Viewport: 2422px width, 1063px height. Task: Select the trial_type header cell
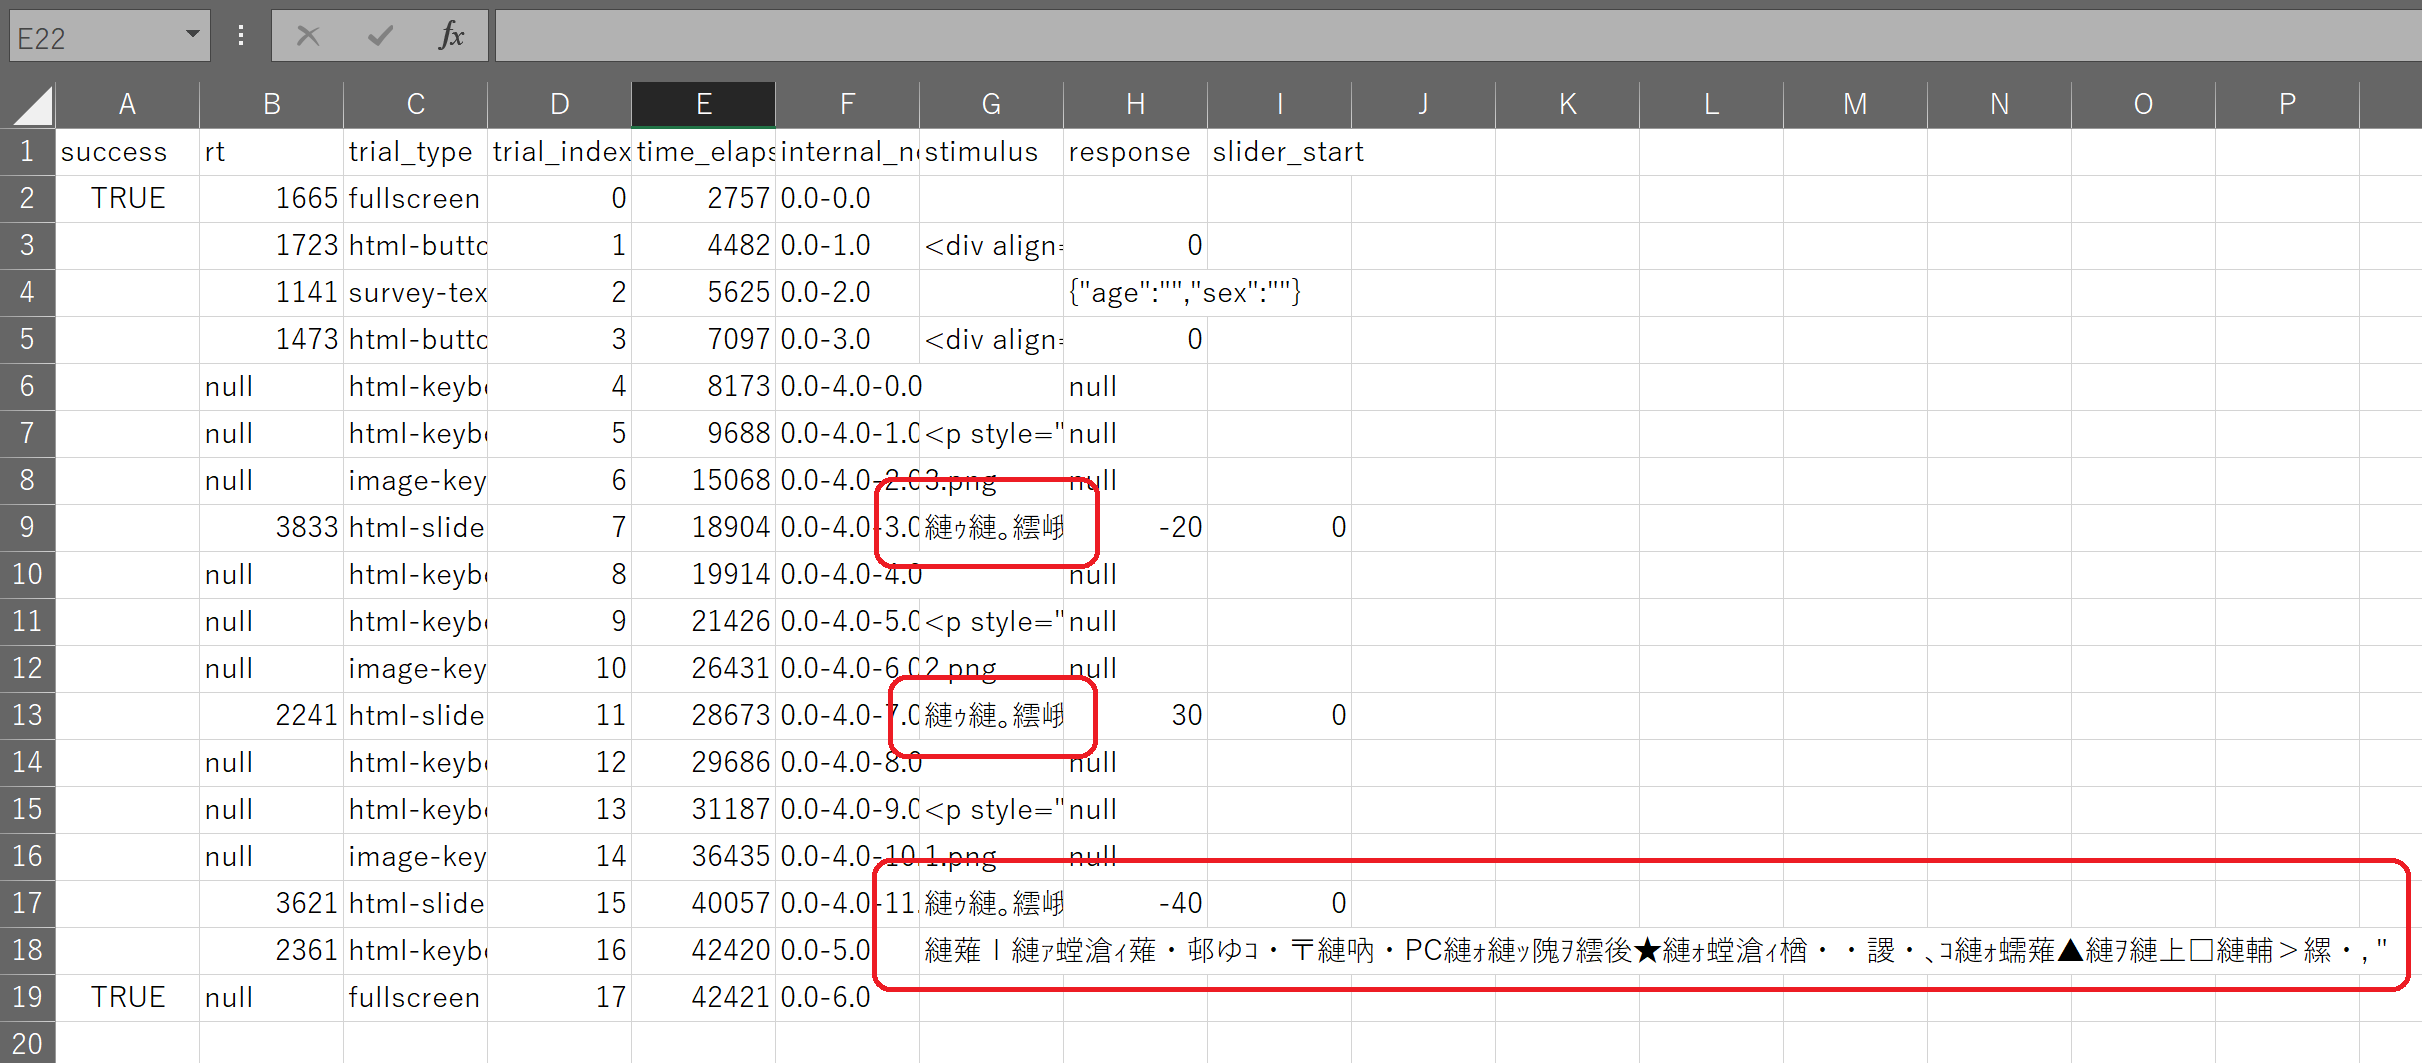pos(415,151)
